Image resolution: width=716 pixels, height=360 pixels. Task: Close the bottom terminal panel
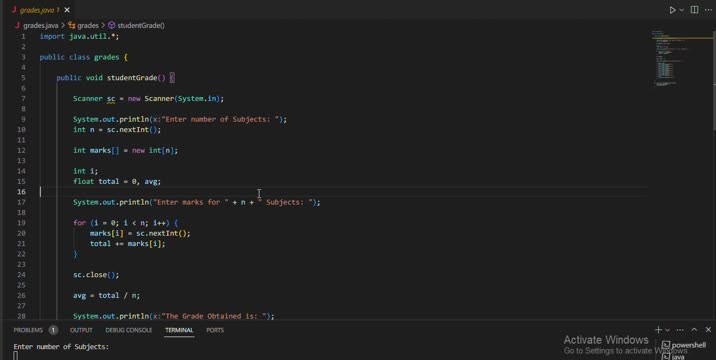(708, 329)
